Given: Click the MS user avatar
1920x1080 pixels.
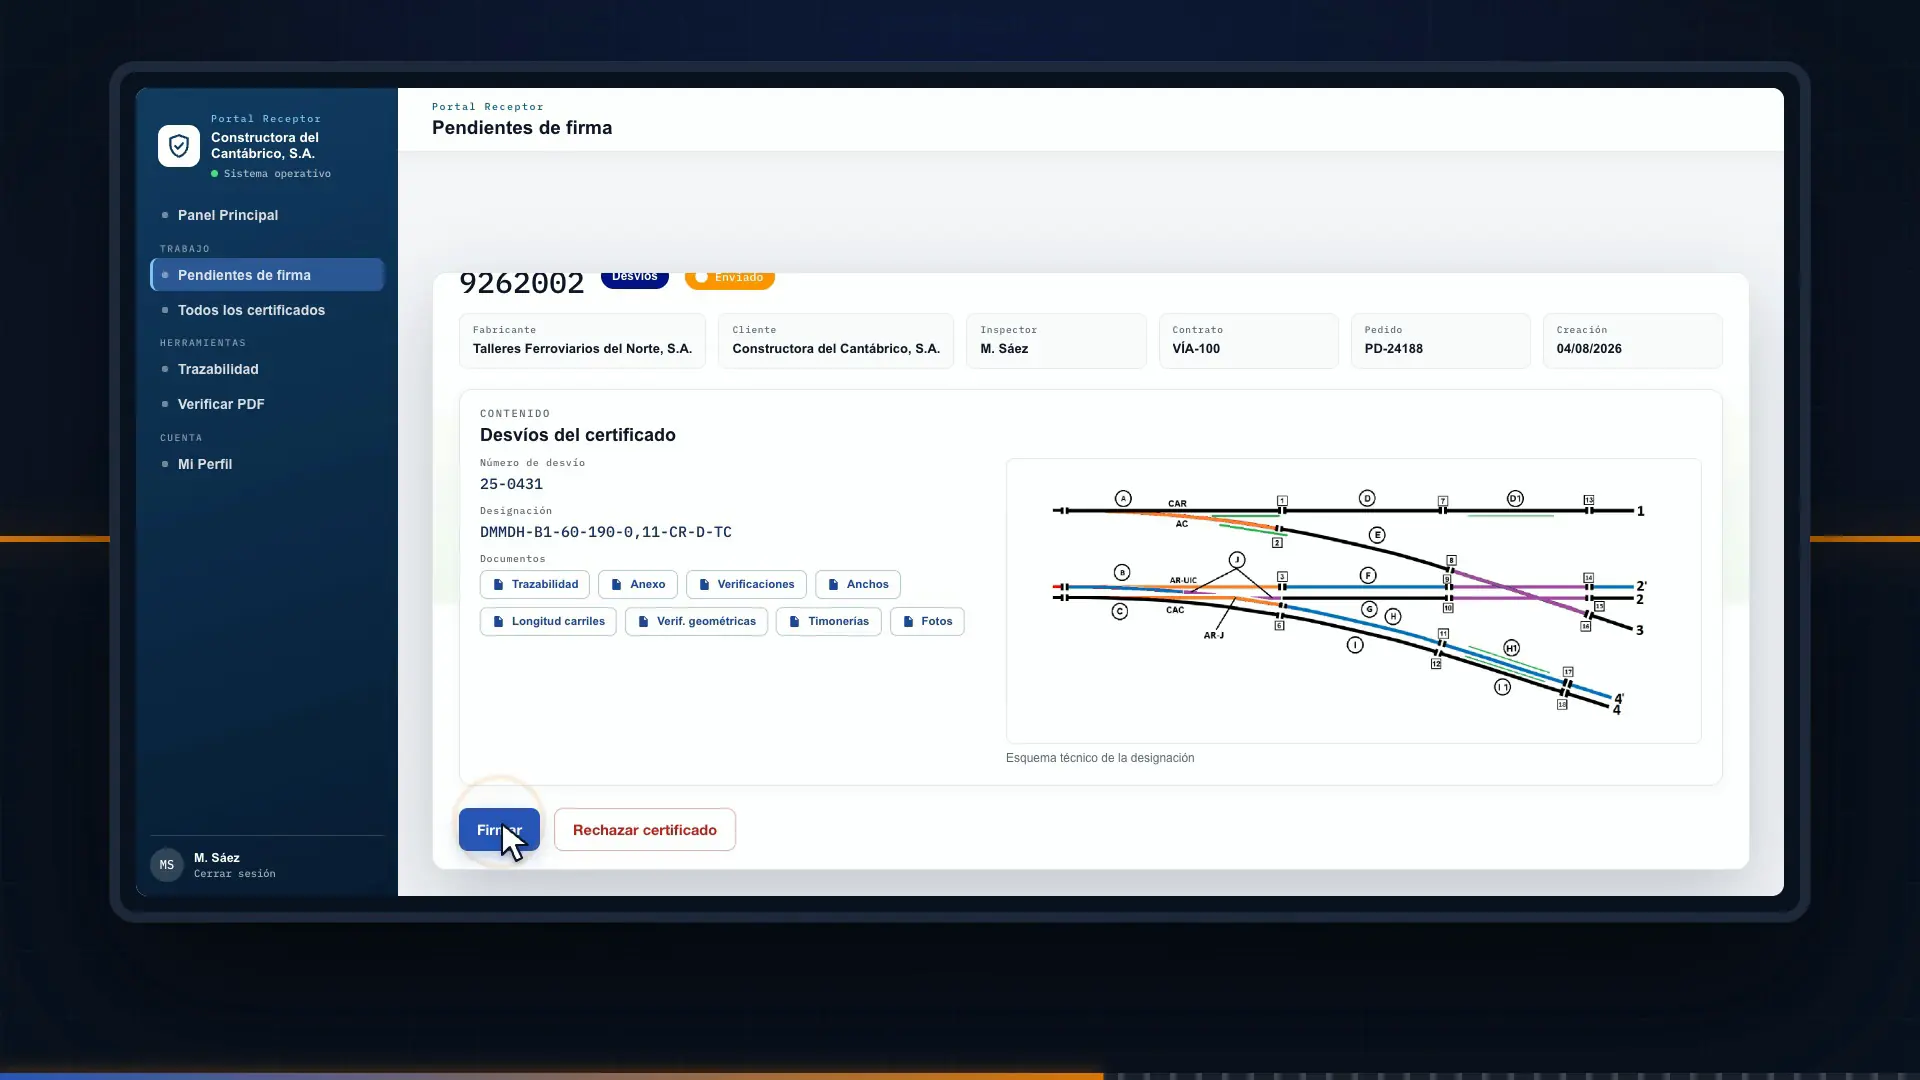Looking at the screenshot, I should click(167, 865).
